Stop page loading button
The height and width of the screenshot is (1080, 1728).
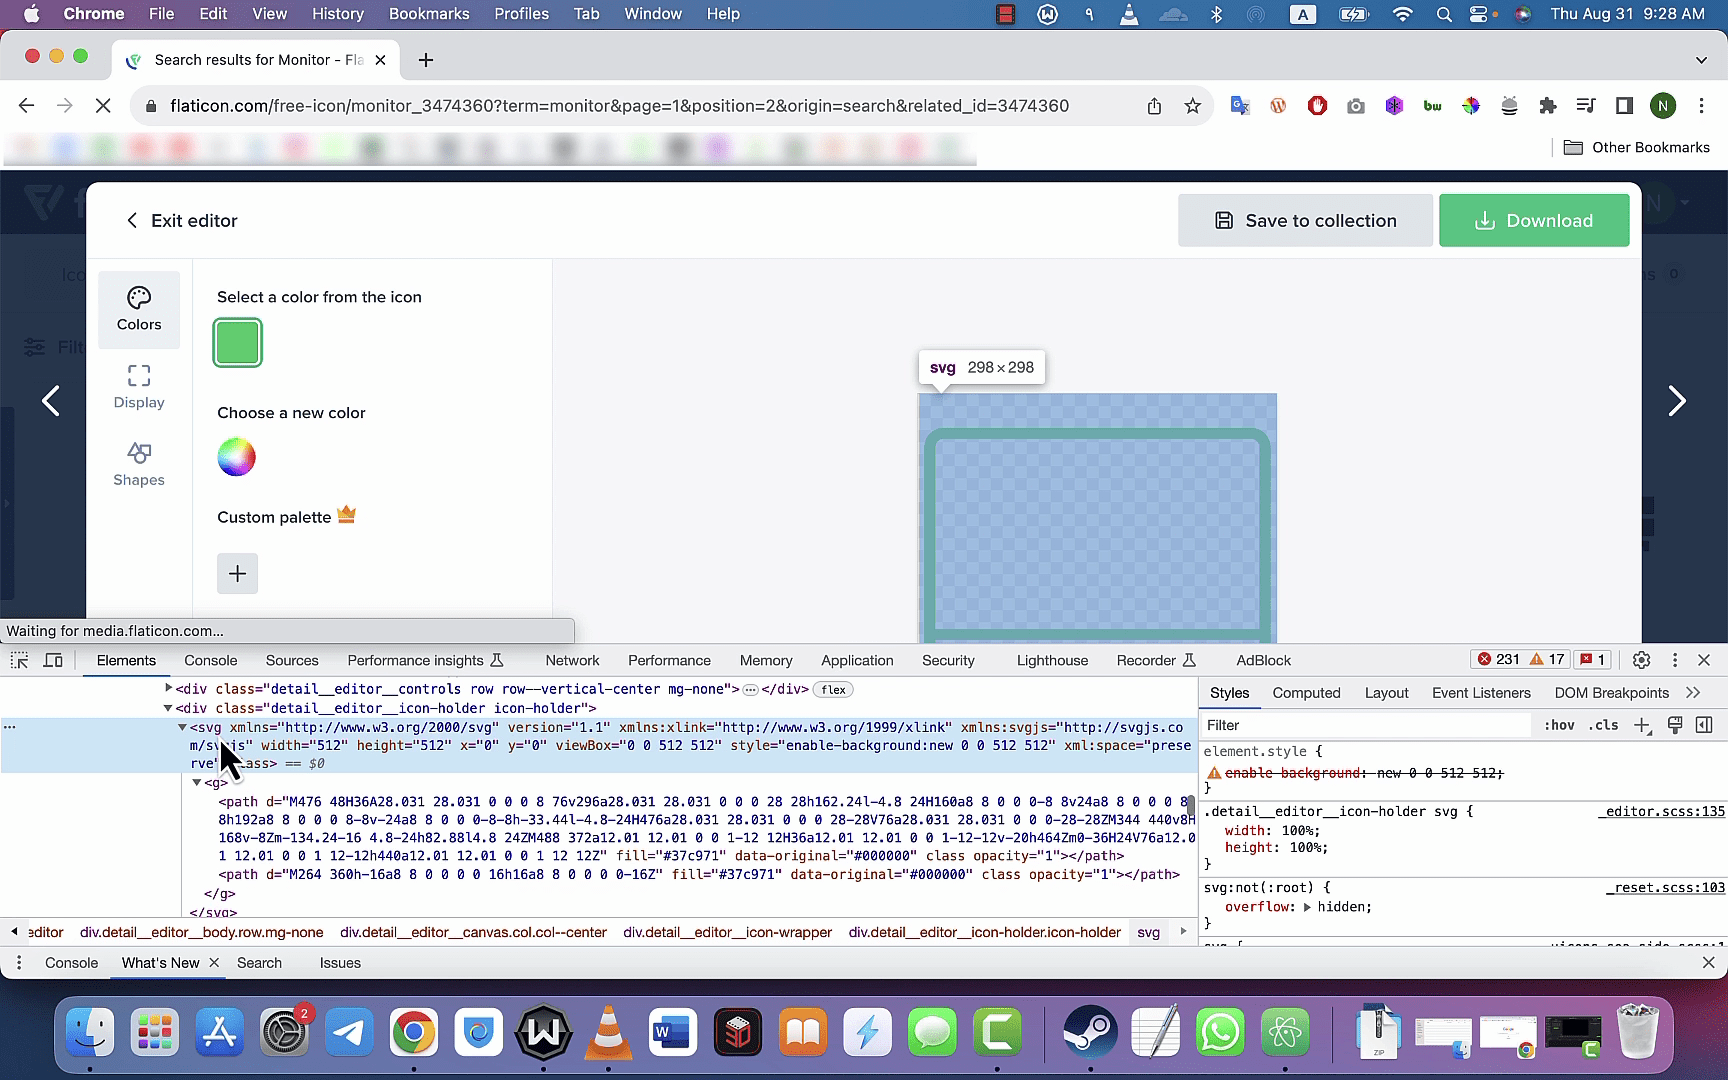pos(102,105)
